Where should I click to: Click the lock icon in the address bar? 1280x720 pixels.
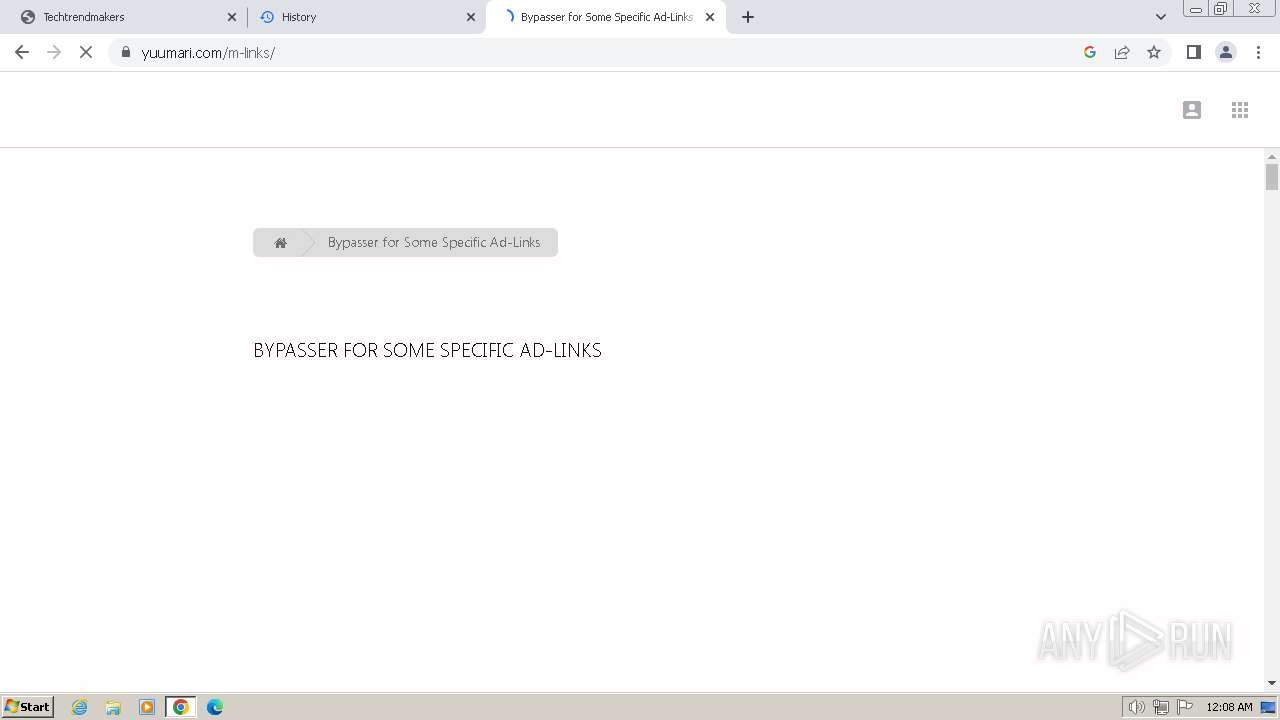[x=126, y=52]
